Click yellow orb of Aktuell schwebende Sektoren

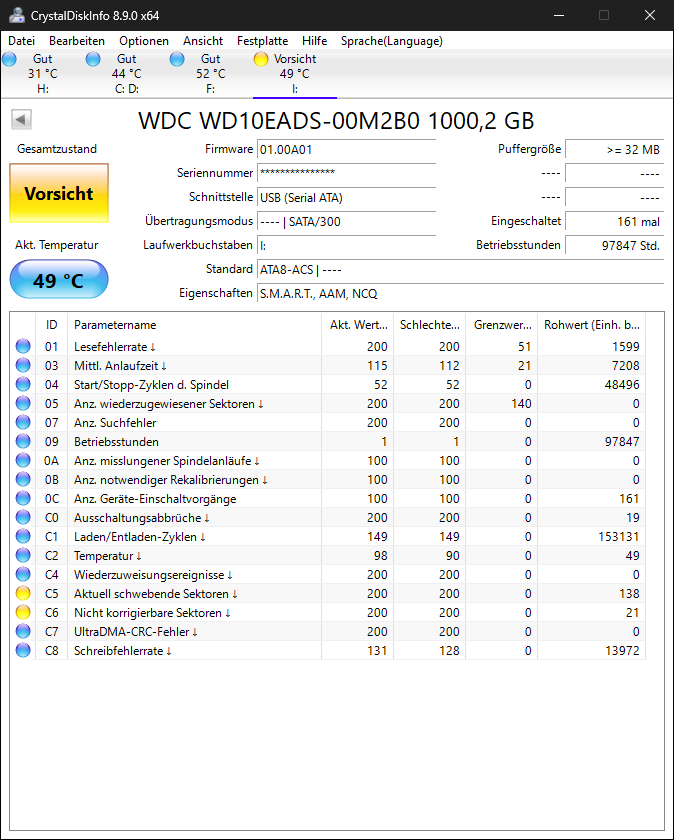pyautogui.click(x=23, y=594)
